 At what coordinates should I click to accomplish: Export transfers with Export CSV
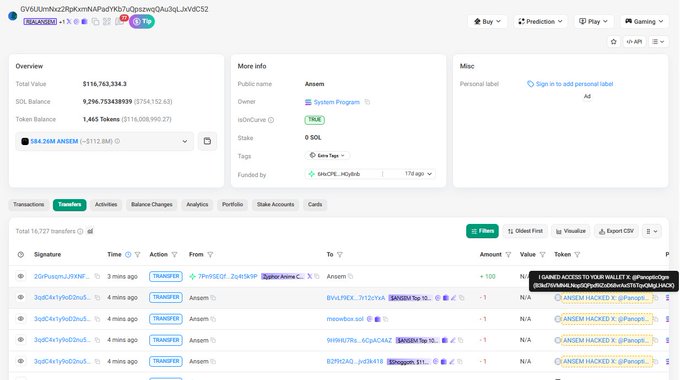tap(616, 231)
